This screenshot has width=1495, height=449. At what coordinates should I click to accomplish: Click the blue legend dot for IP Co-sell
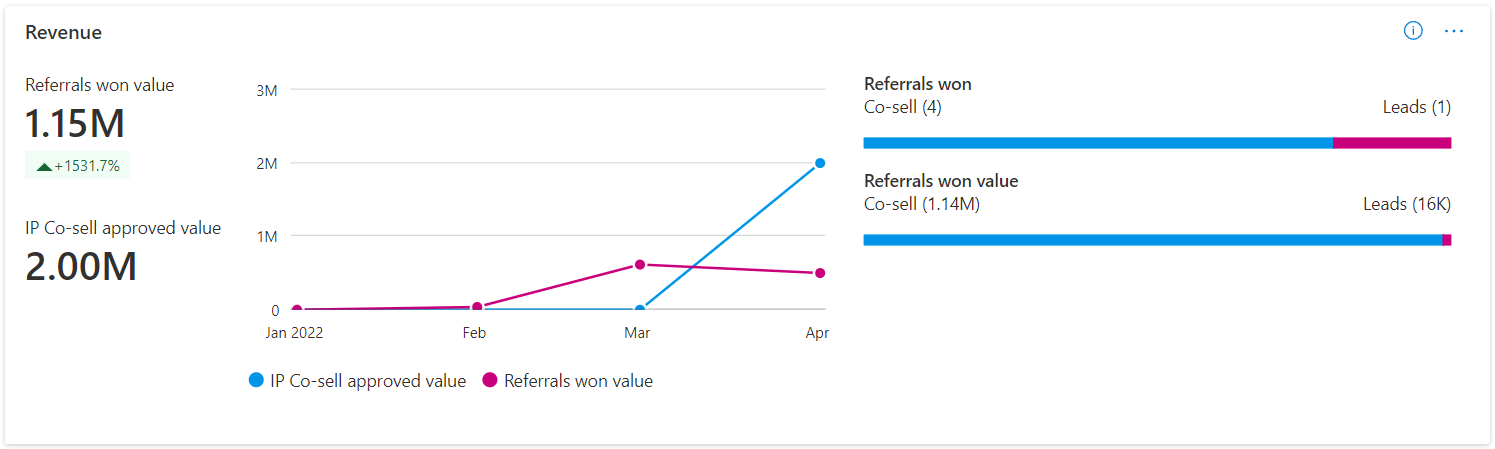click(256, 381)
